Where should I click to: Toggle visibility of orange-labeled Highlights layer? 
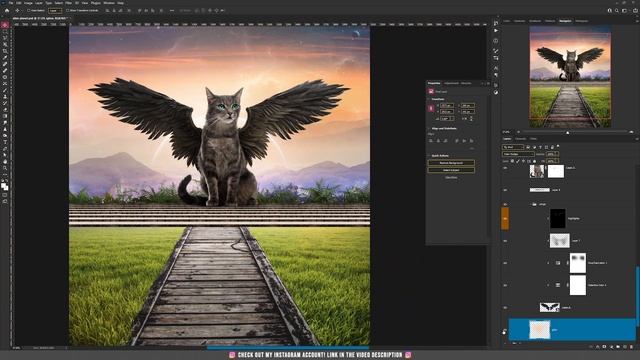(x=505, y=218)
